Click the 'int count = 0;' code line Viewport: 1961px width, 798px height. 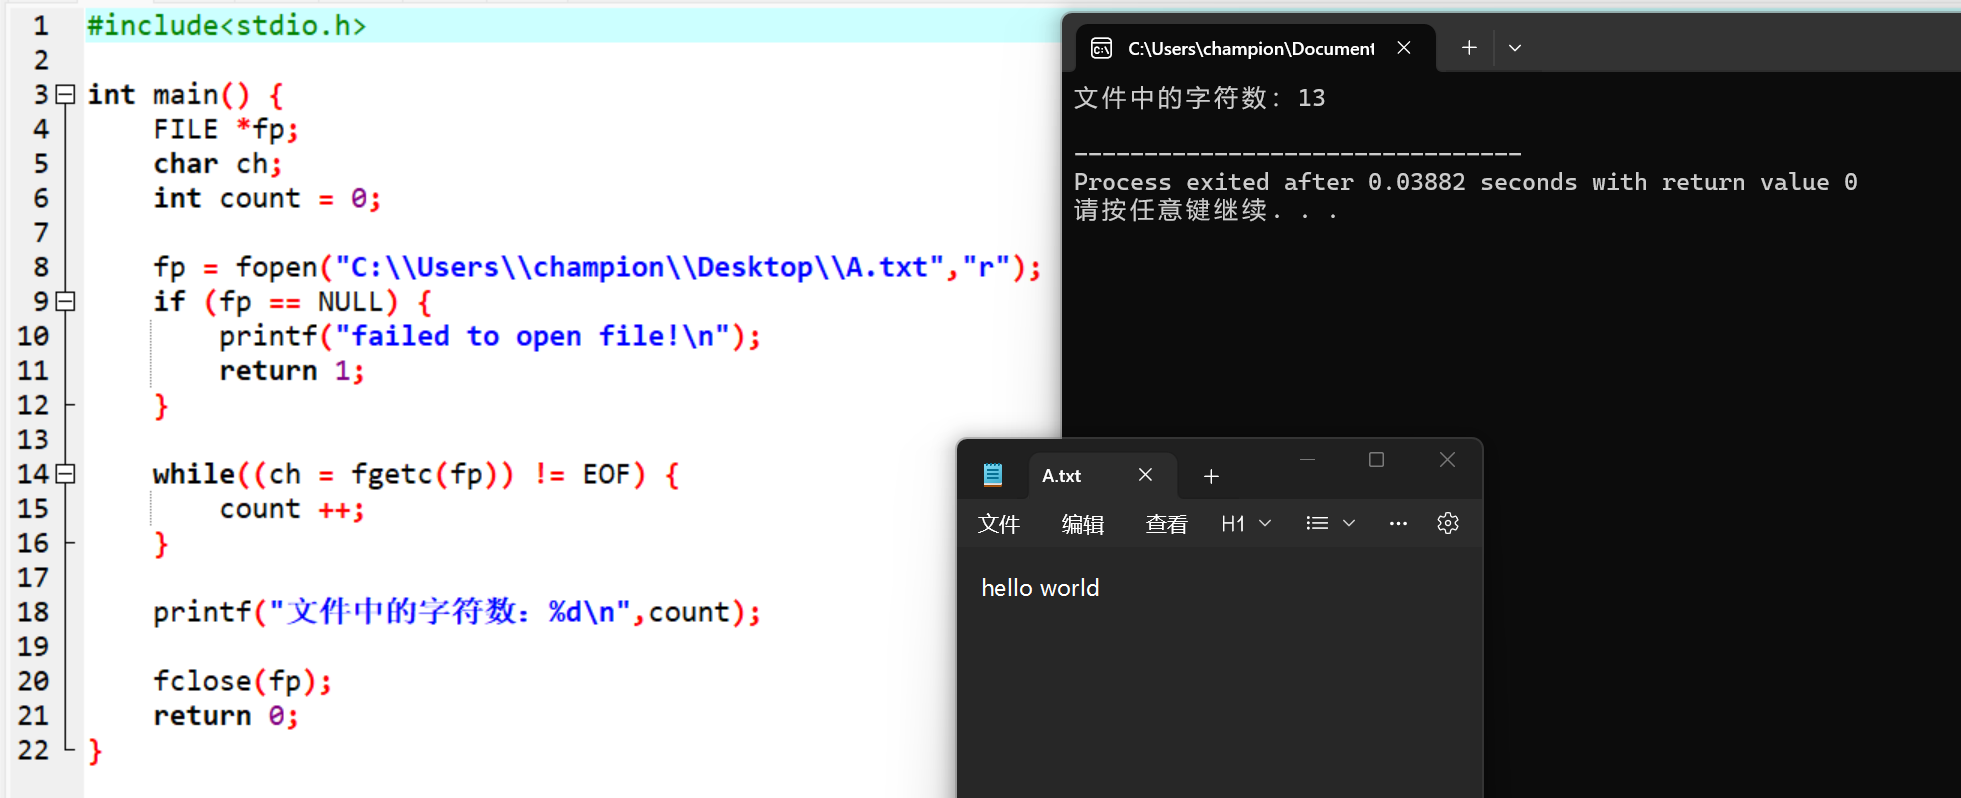(267, 199)
